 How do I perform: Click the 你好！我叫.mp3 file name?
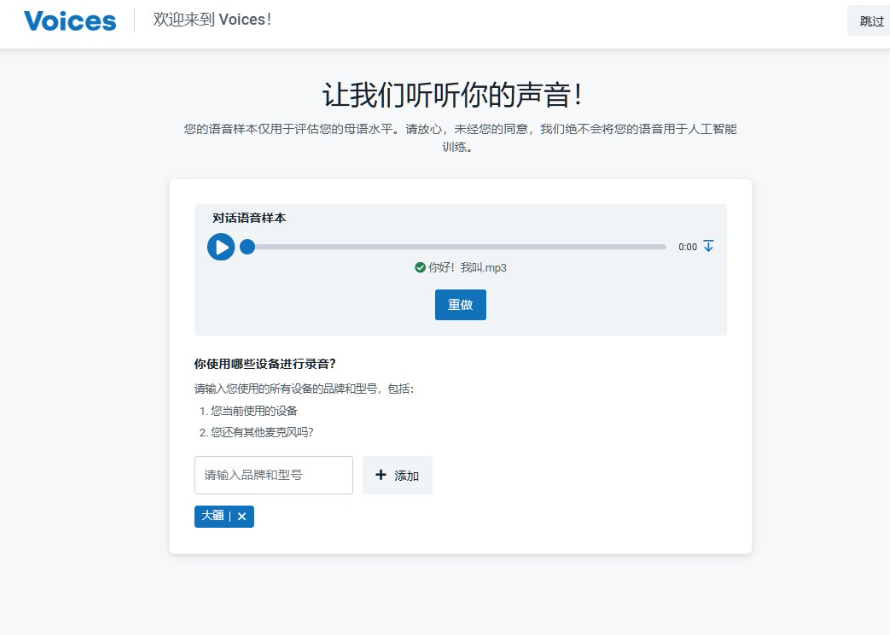pyautogui.click(x=467, y=268)
